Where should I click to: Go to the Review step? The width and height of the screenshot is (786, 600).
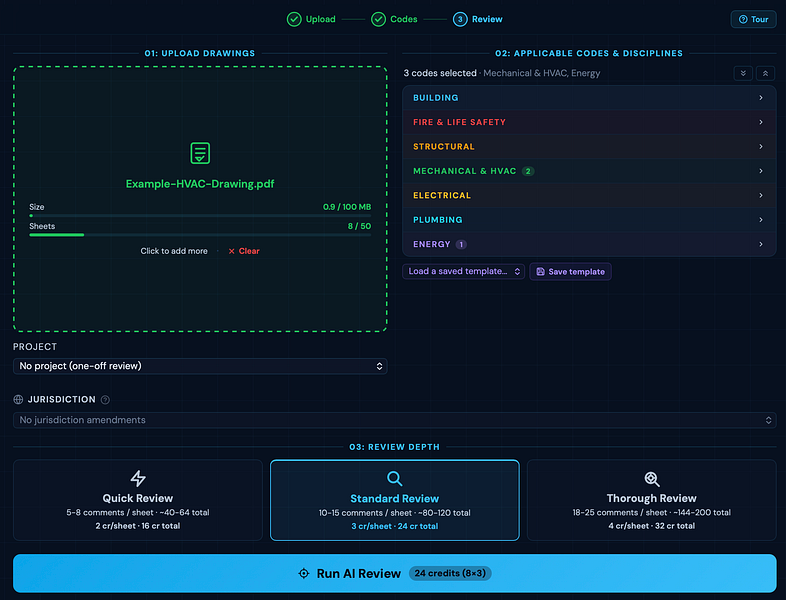coord(478,19)
